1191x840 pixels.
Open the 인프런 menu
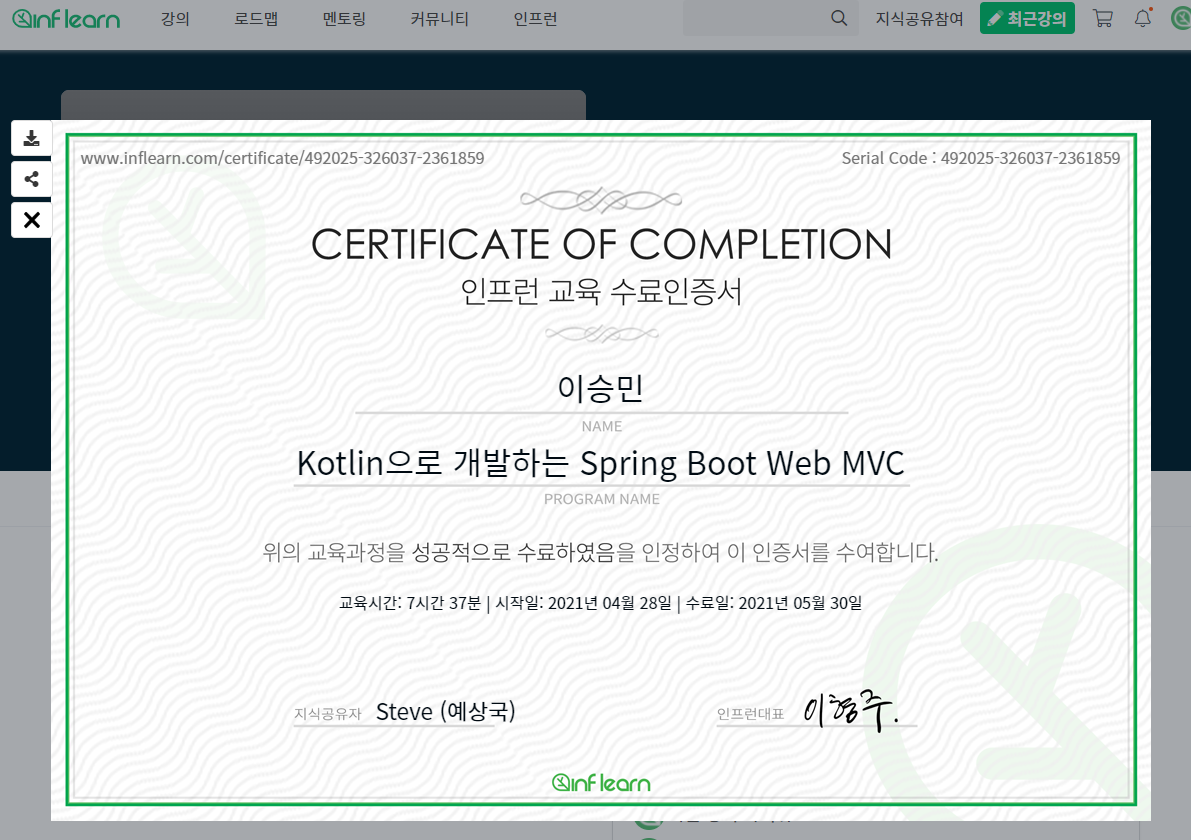(535, 19)
